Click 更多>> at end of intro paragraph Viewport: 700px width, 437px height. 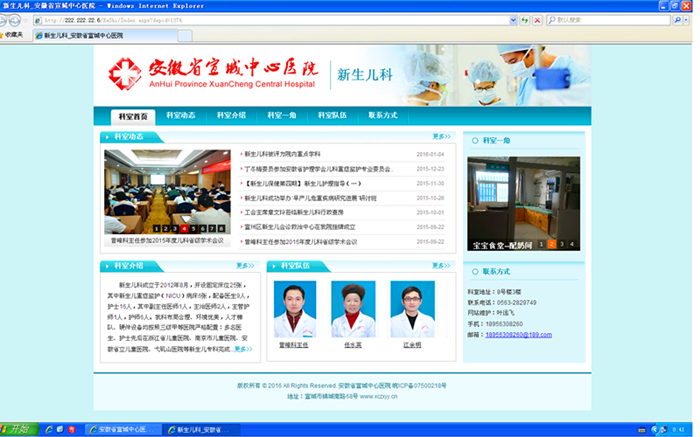tap(243, 349)
